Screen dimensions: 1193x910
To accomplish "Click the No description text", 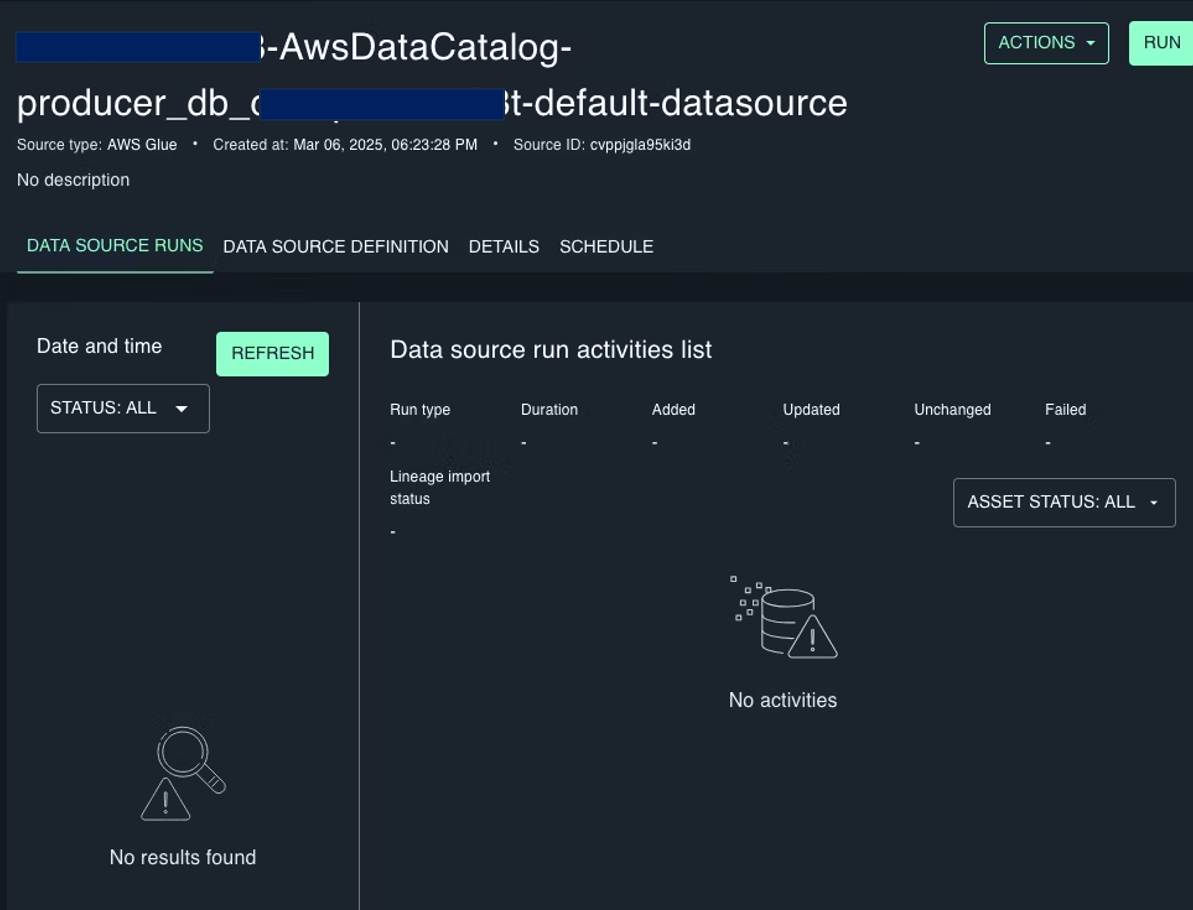I will pyautogui.click(x=73, y=180).
